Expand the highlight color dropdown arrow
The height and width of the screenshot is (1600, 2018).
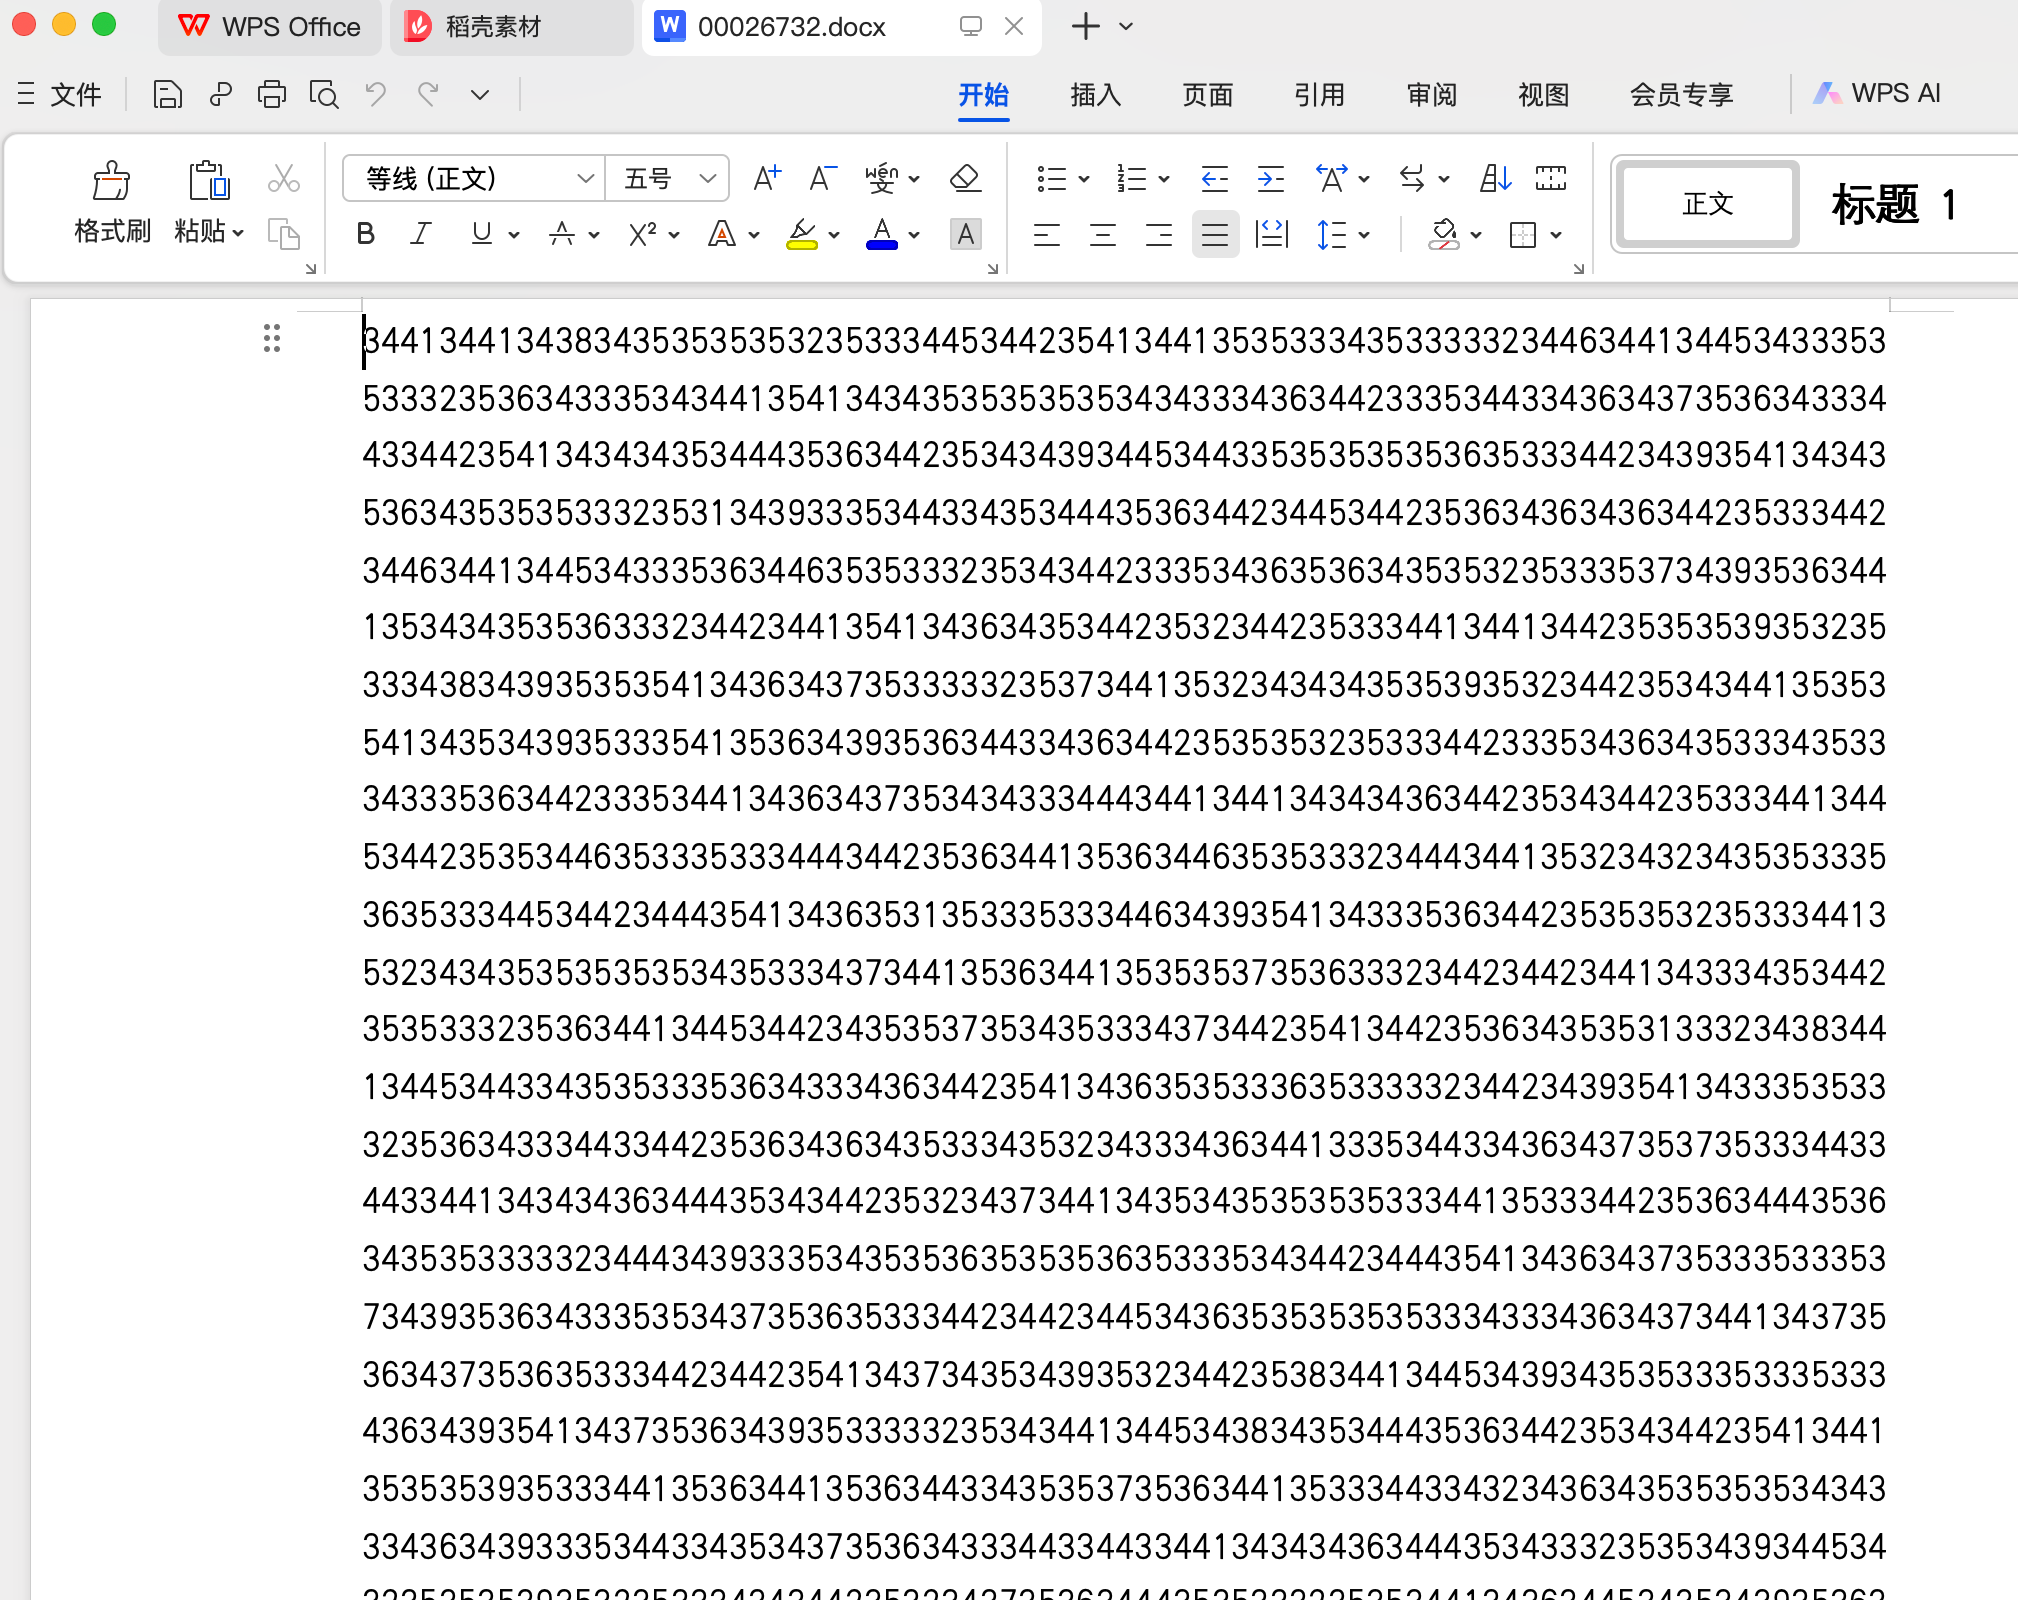pyautogui.click(x=834, y=235)
